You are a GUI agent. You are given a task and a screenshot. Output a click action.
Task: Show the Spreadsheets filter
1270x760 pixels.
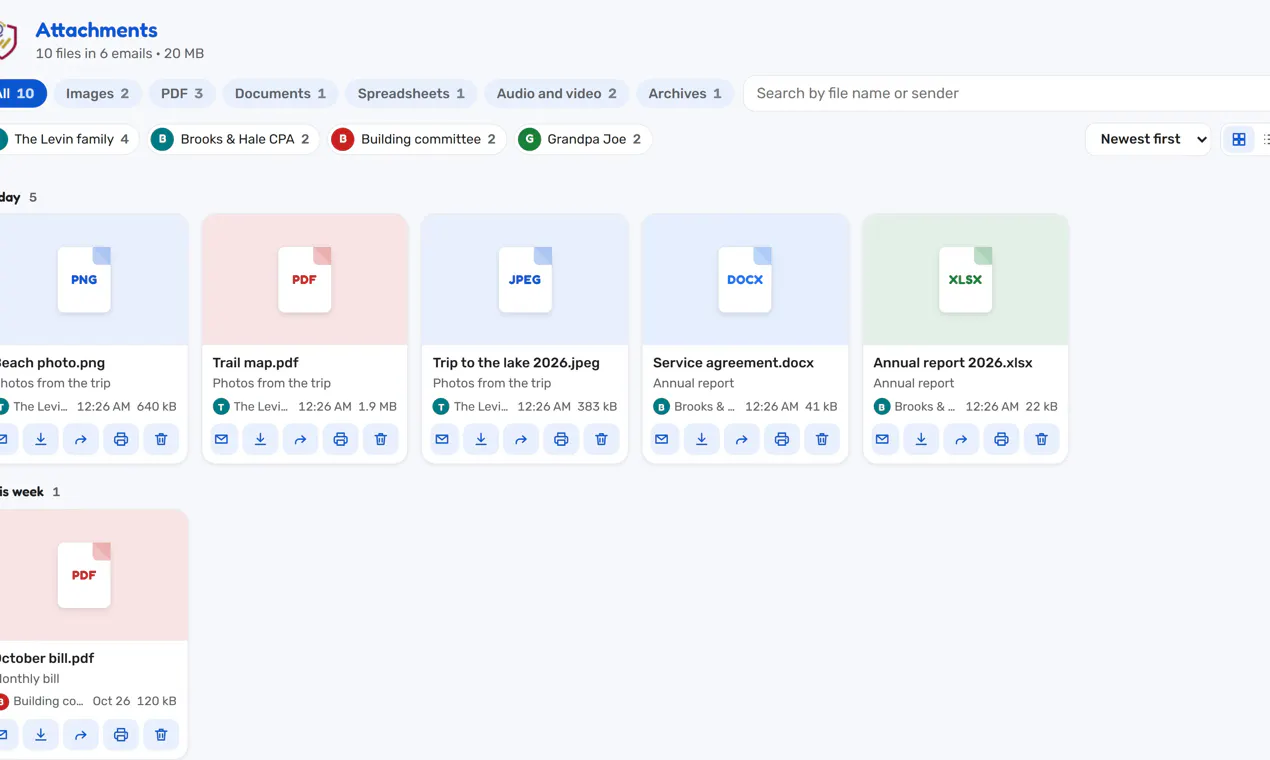(411, 93)
